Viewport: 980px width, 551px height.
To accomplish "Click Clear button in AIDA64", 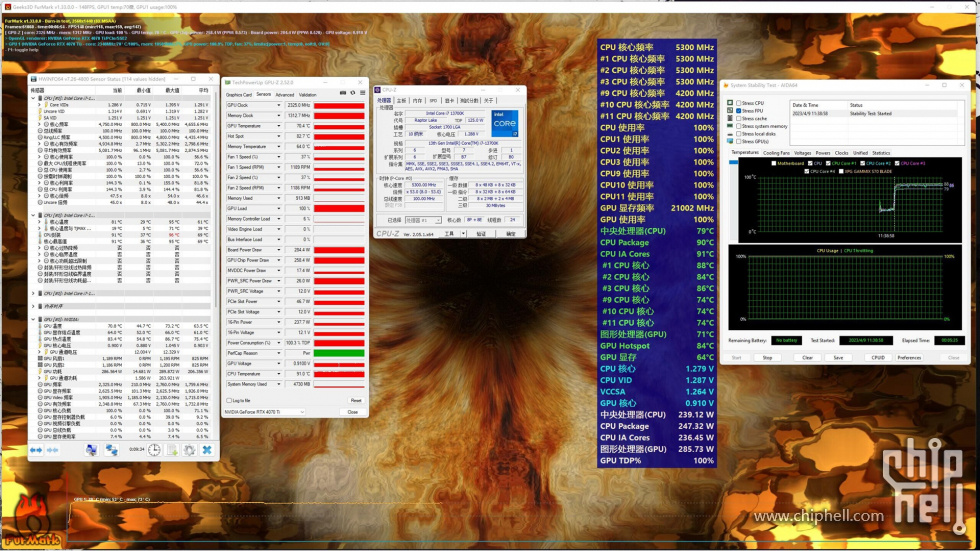I will click(x=808, y=358).
